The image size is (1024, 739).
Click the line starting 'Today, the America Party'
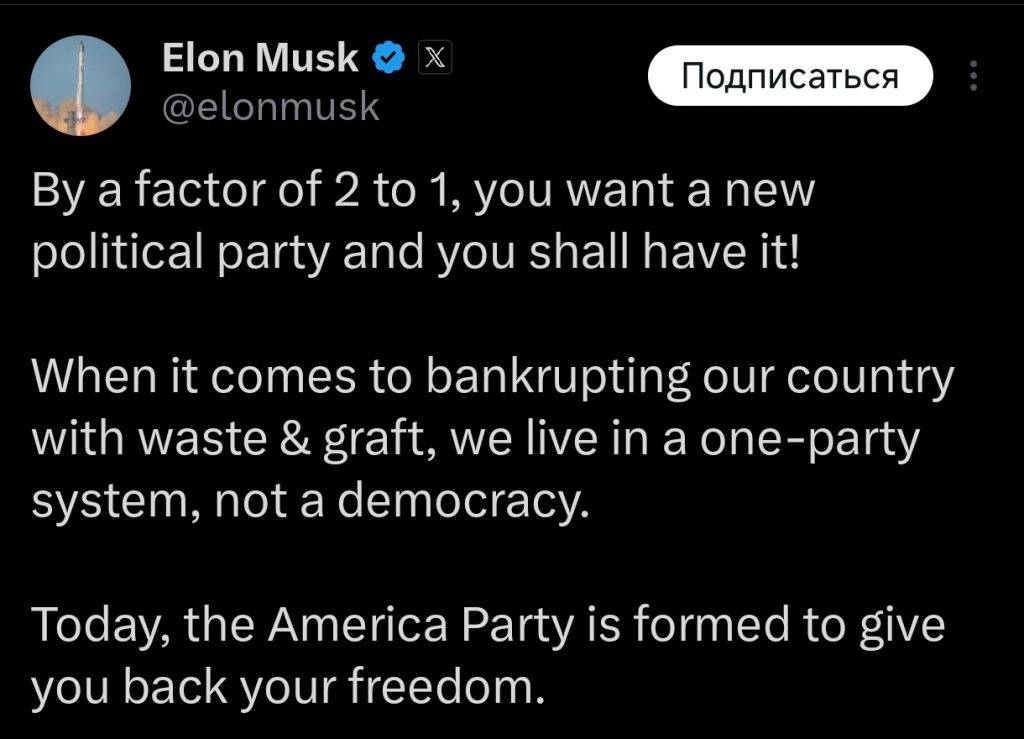click(x=488, y=625)
